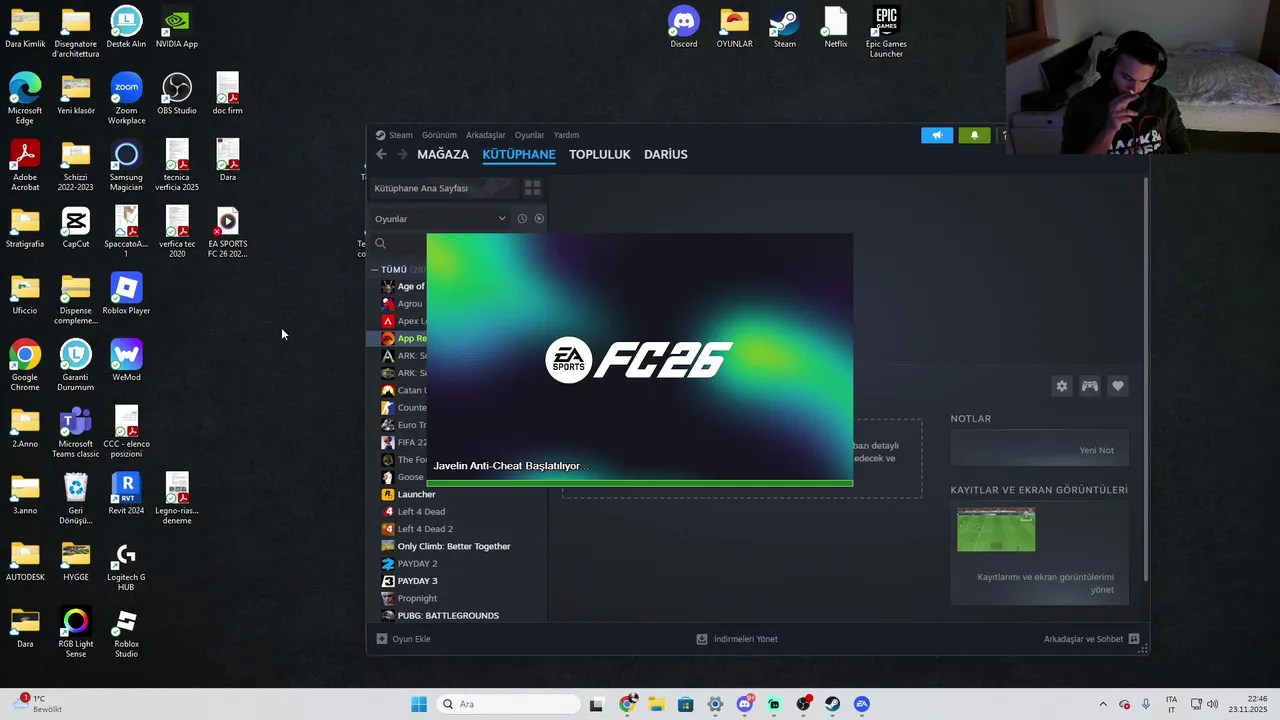Open the Steam menu in the menu bar
The height and width of the screenshot is (720, 1280).
(x=400, y=135)
